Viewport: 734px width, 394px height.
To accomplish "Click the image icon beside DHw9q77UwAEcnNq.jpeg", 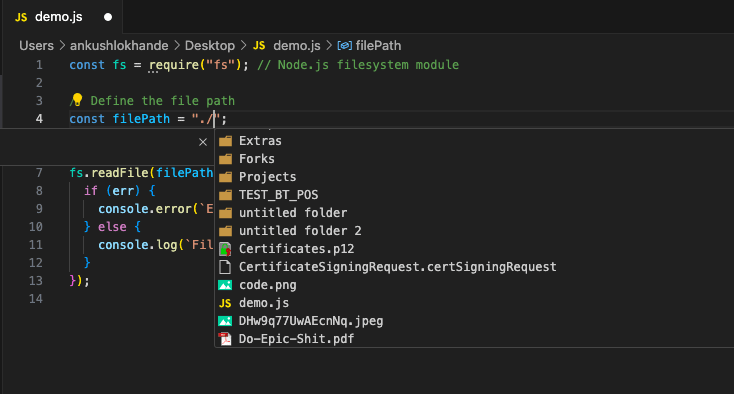I will [225, 321].
